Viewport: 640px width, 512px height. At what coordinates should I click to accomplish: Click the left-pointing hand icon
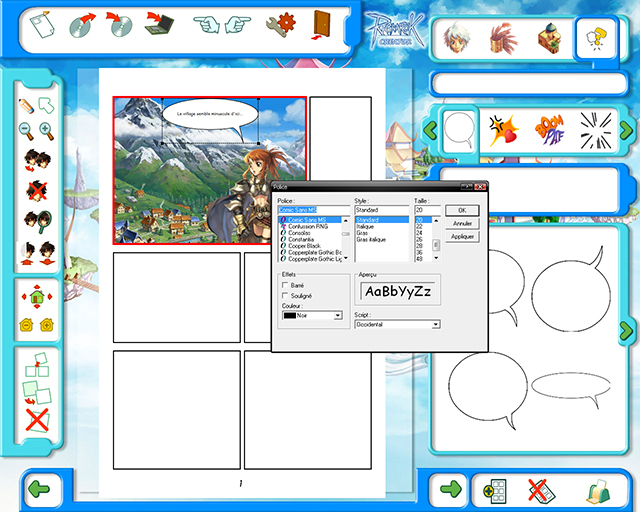click(207, 24)
